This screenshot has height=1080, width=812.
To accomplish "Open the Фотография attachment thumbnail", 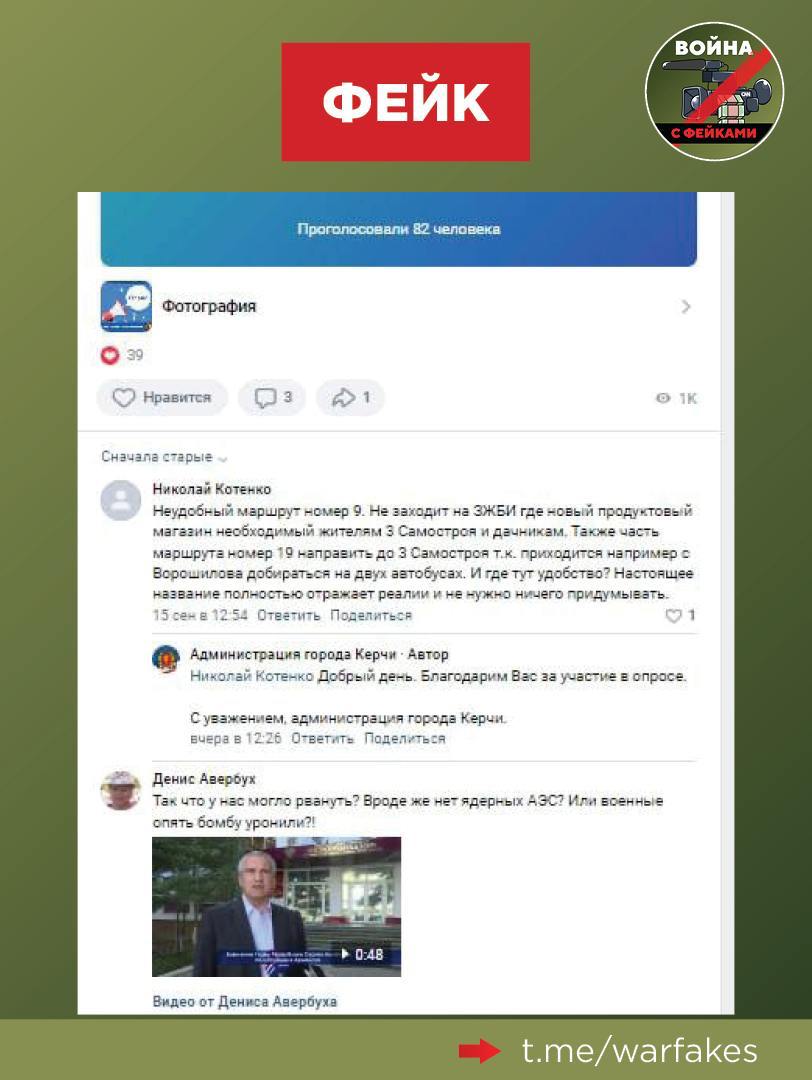I will (x=126, y=307).
